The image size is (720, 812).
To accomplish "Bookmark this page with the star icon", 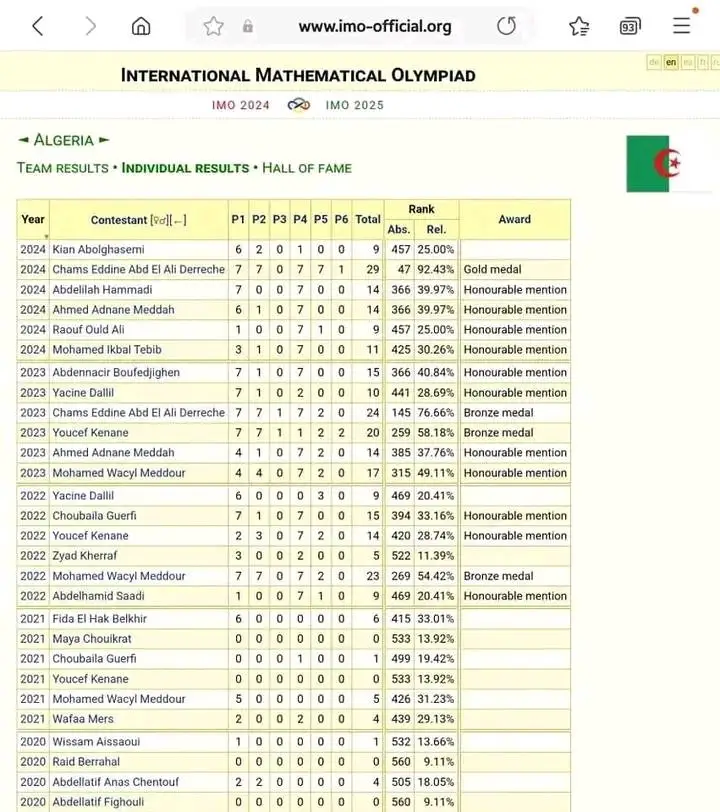I will [213, 27].
